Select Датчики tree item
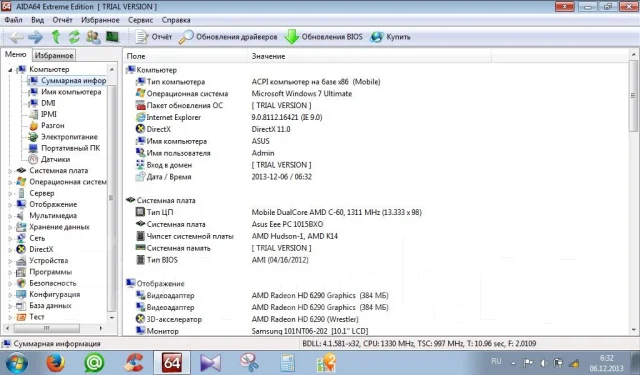 click(x=55, y=159)
